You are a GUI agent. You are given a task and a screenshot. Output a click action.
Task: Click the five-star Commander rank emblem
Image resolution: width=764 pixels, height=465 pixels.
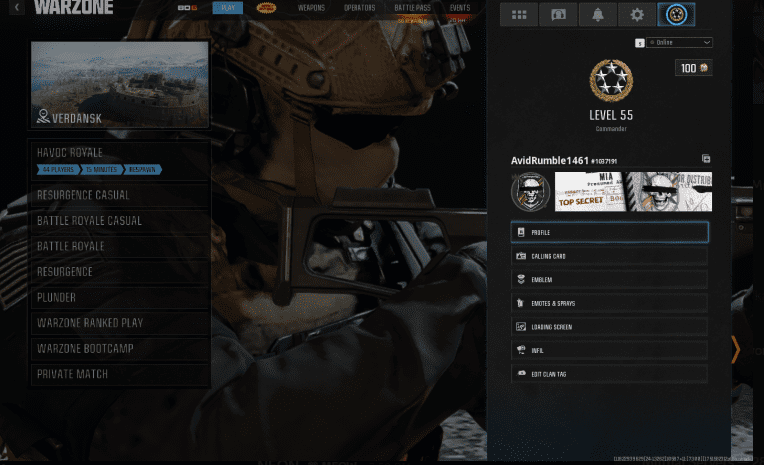pos(611,80)
